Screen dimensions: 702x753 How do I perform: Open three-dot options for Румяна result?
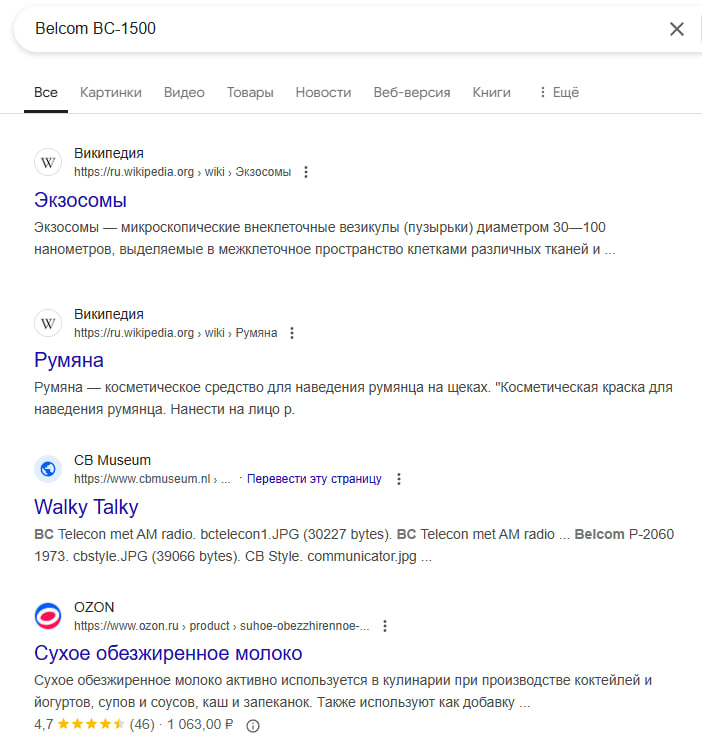tap(292, 333)
